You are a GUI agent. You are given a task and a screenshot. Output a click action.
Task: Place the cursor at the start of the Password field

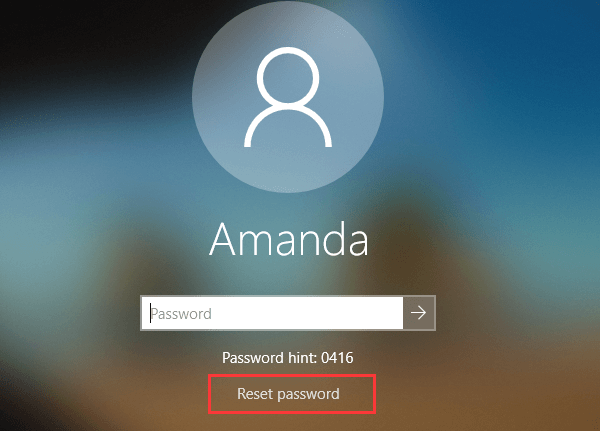click(150, 313)
